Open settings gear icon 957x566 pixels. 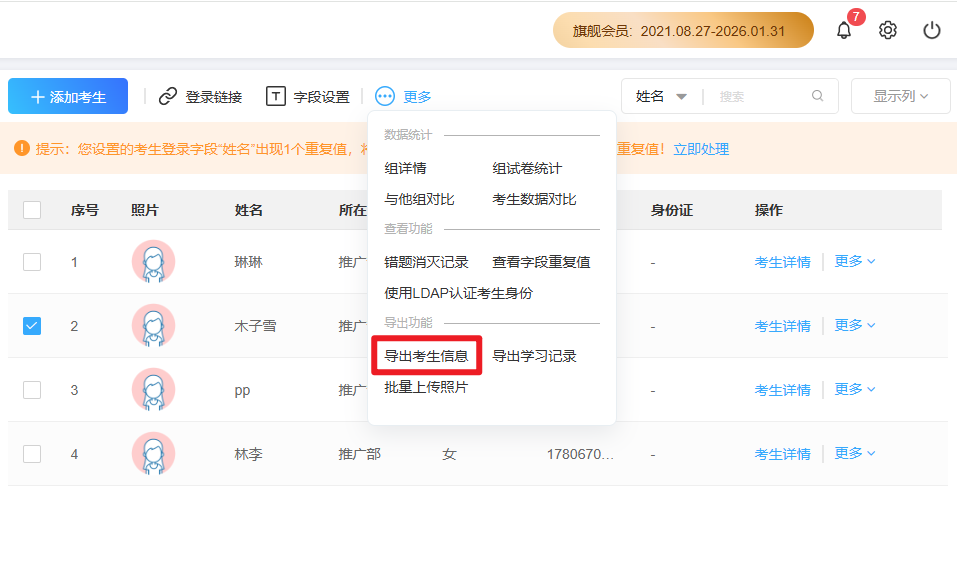(887, 30)
